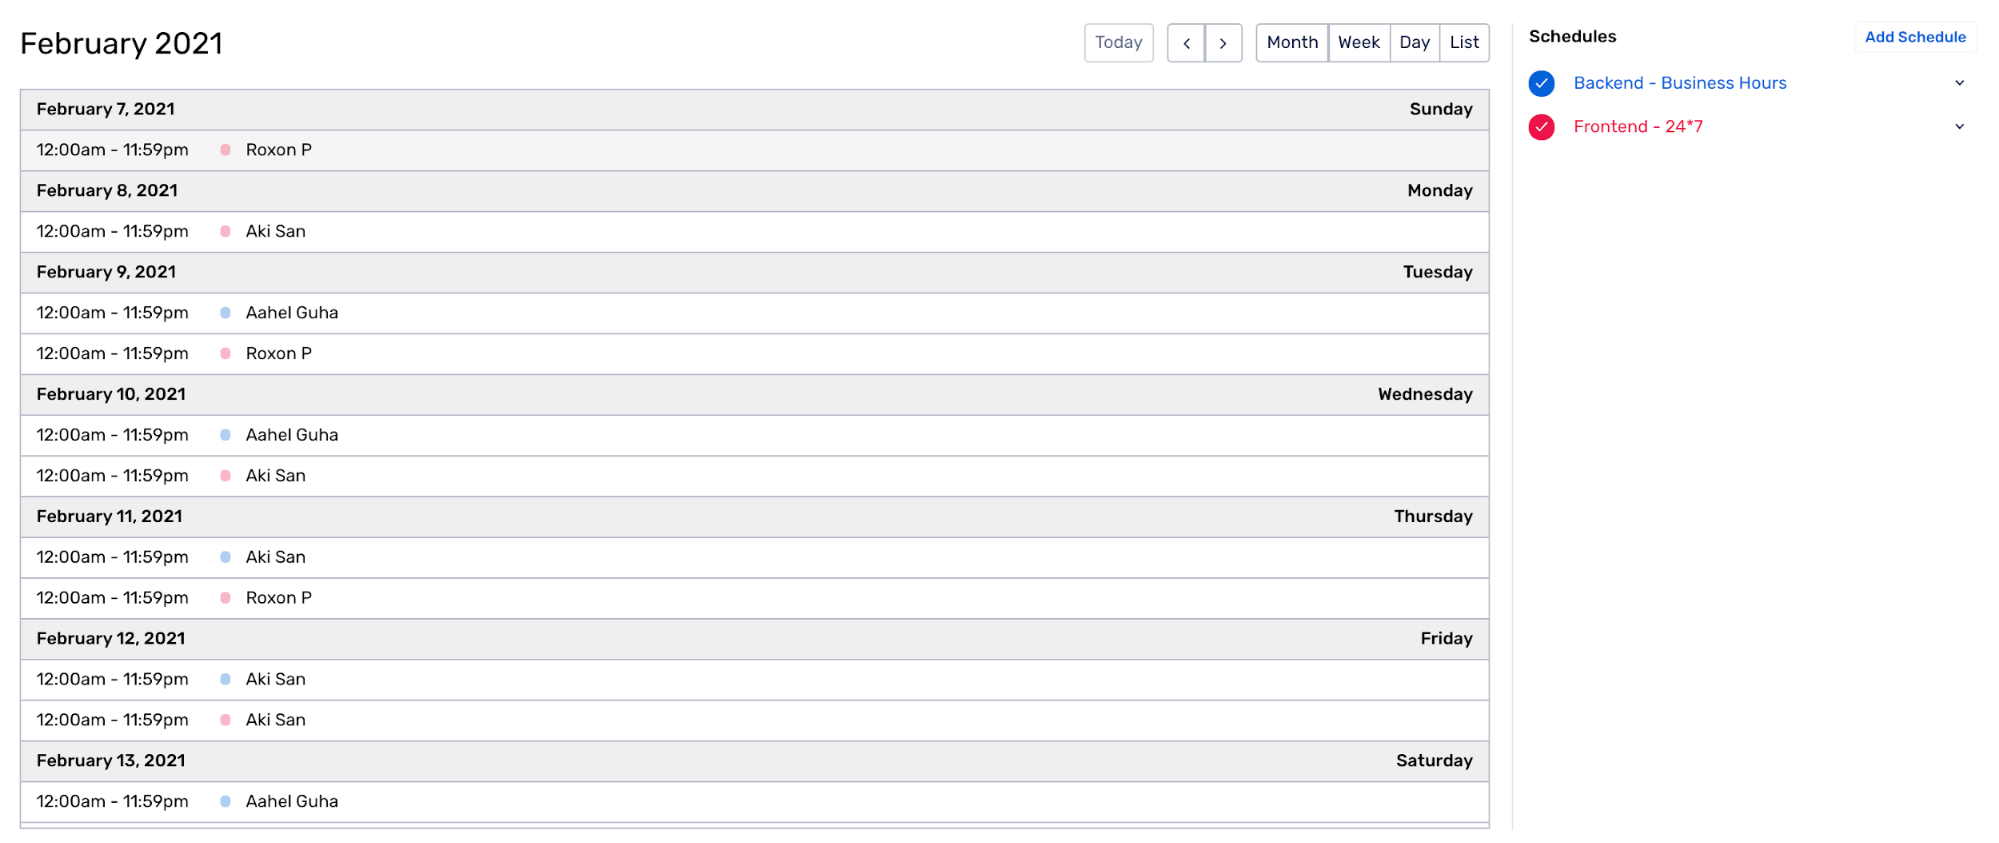Click the Saturday day label

(x=1434, y=760)
